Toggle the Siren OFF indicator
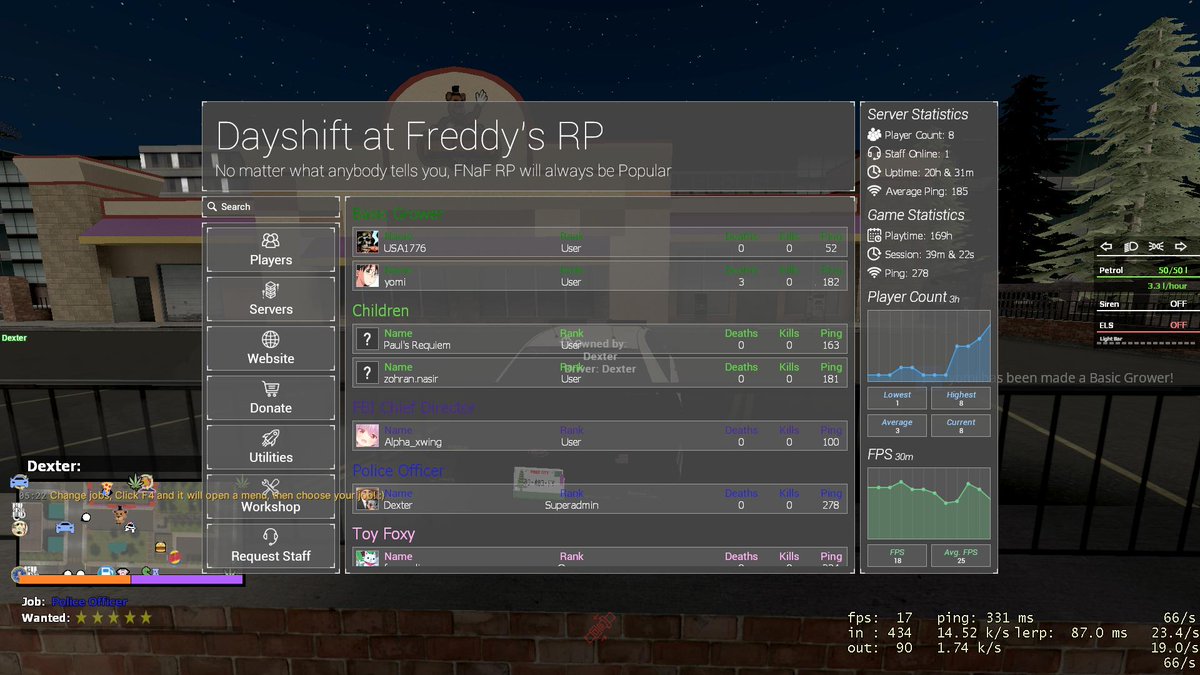Screen dimensions: 1200x675 [1178, 304]
